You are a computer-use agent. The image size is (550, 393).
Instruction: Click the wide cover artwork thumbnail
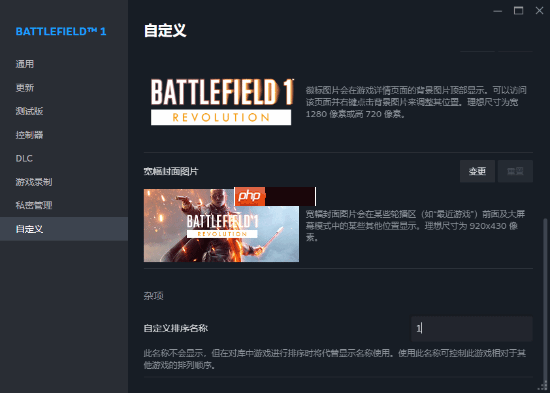coord(221,225)
